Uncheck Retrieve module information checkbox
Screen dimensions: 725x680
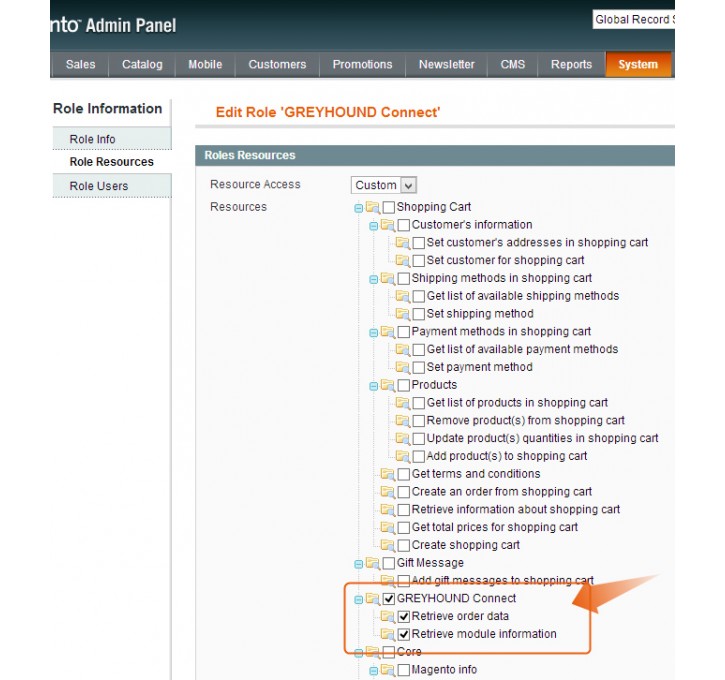point(404,634)
